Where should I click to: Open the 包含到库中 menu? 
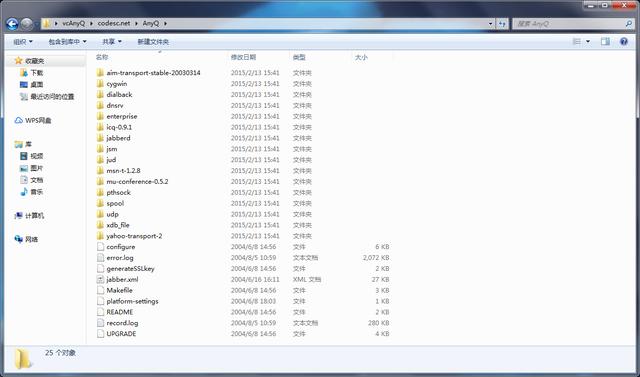click(67, 42)
